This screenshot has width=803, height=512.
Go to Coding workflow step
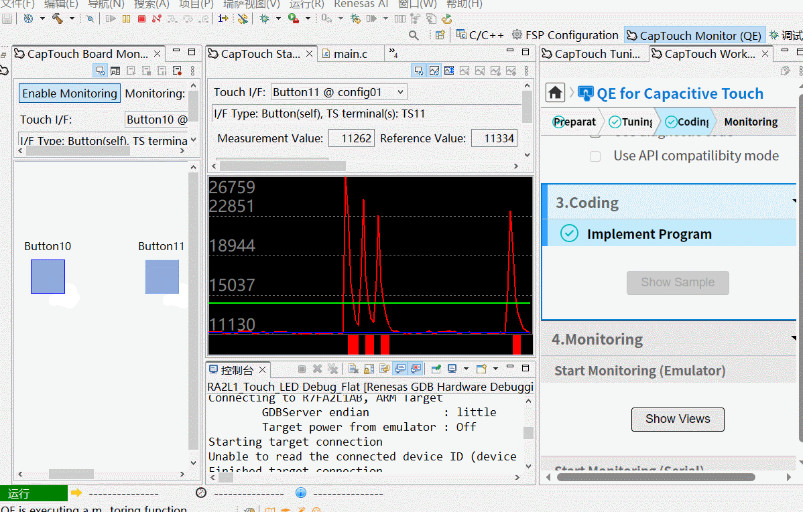tap(687, 122)
